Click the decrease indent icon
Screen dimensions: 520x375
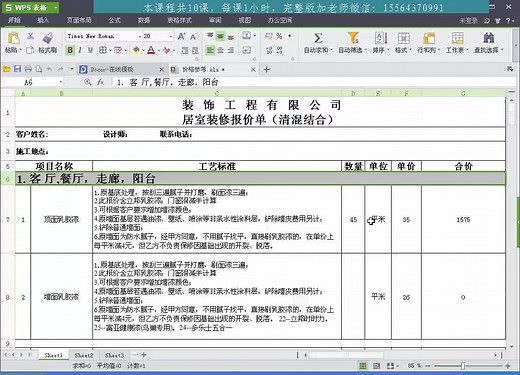pyautogui.click(x=185, y=50)
